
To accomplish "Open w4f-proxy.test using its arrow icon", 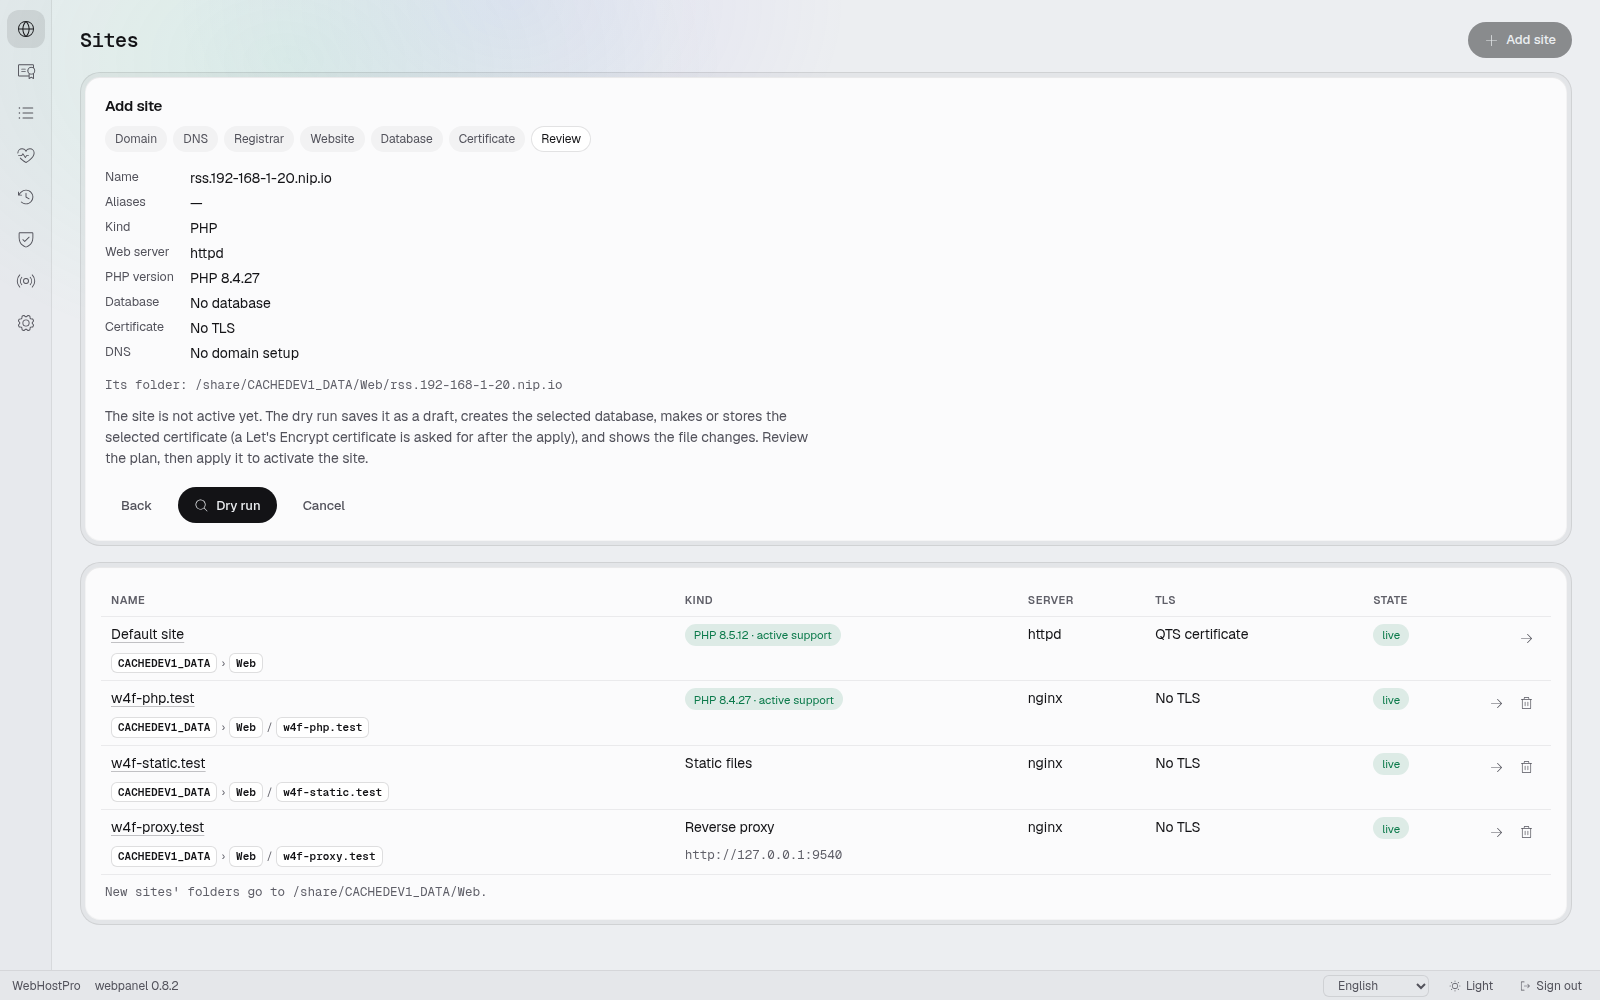I will [1497, 832].
